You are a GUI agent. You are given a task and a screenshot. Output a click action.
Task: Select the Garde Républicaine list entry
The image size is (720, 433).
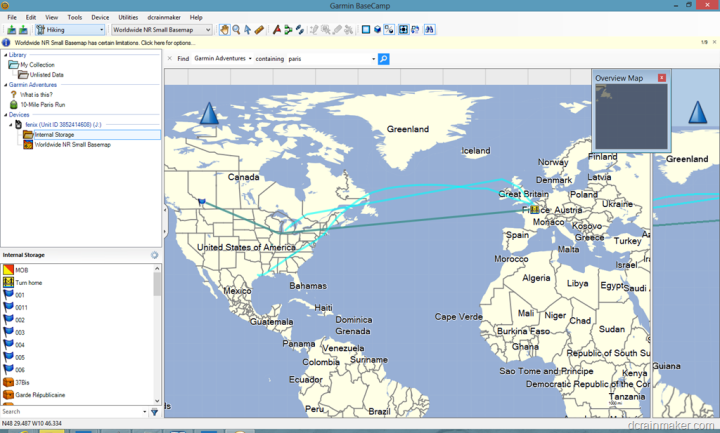[40, 395]
